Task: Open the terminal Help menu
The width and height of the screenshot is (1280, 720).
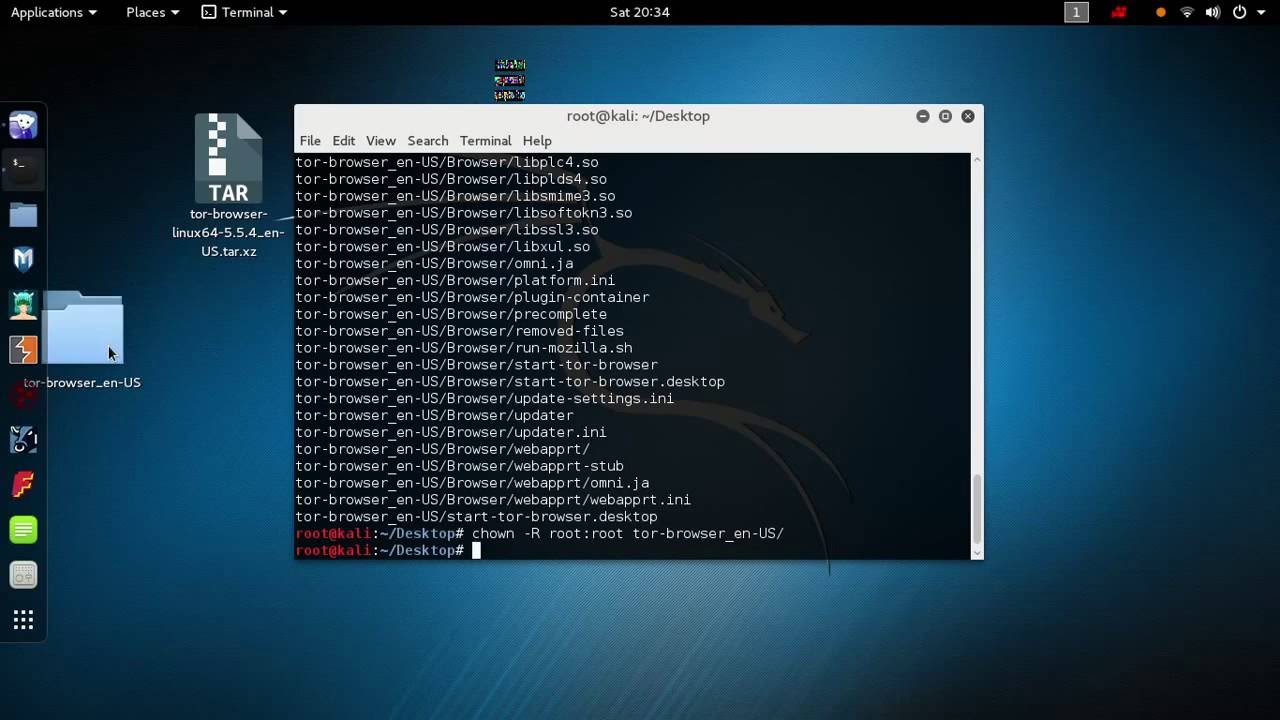Action: [537, 141]
